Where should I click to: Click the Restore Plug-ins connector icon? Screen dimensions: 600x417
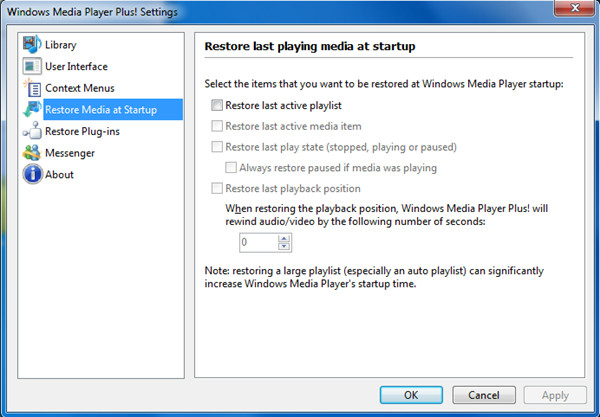pyautogui.click(x=32, y=131)
